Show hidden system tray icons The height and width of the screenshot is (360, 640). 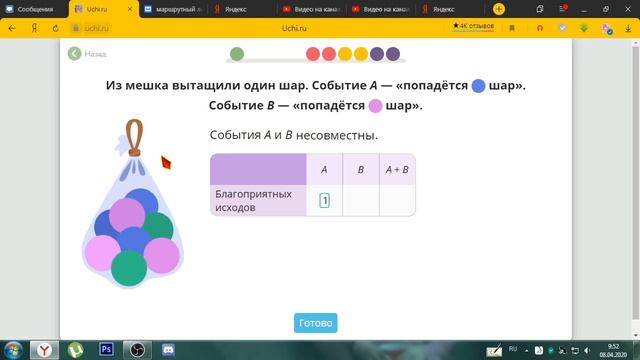click(527, 351)
